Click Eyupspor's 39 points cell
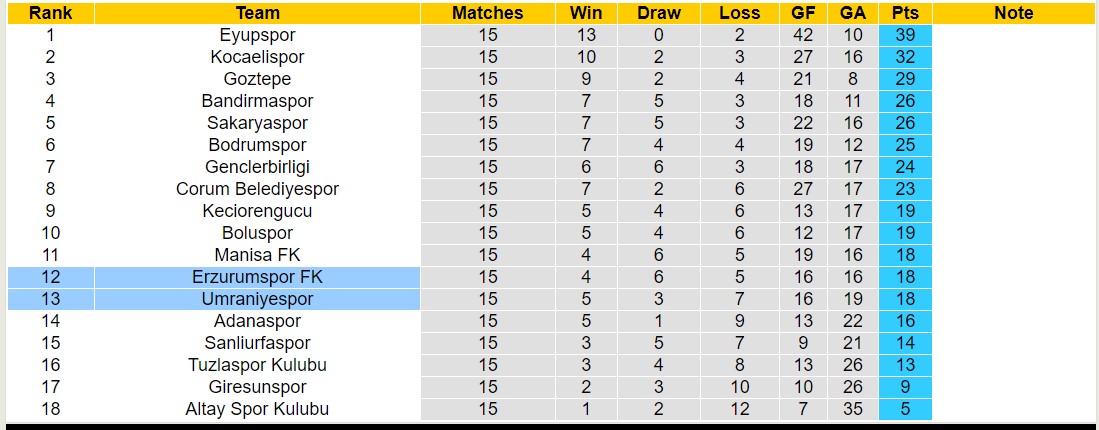This screenshot has width=1099, height=430. (x=905, y=35)
